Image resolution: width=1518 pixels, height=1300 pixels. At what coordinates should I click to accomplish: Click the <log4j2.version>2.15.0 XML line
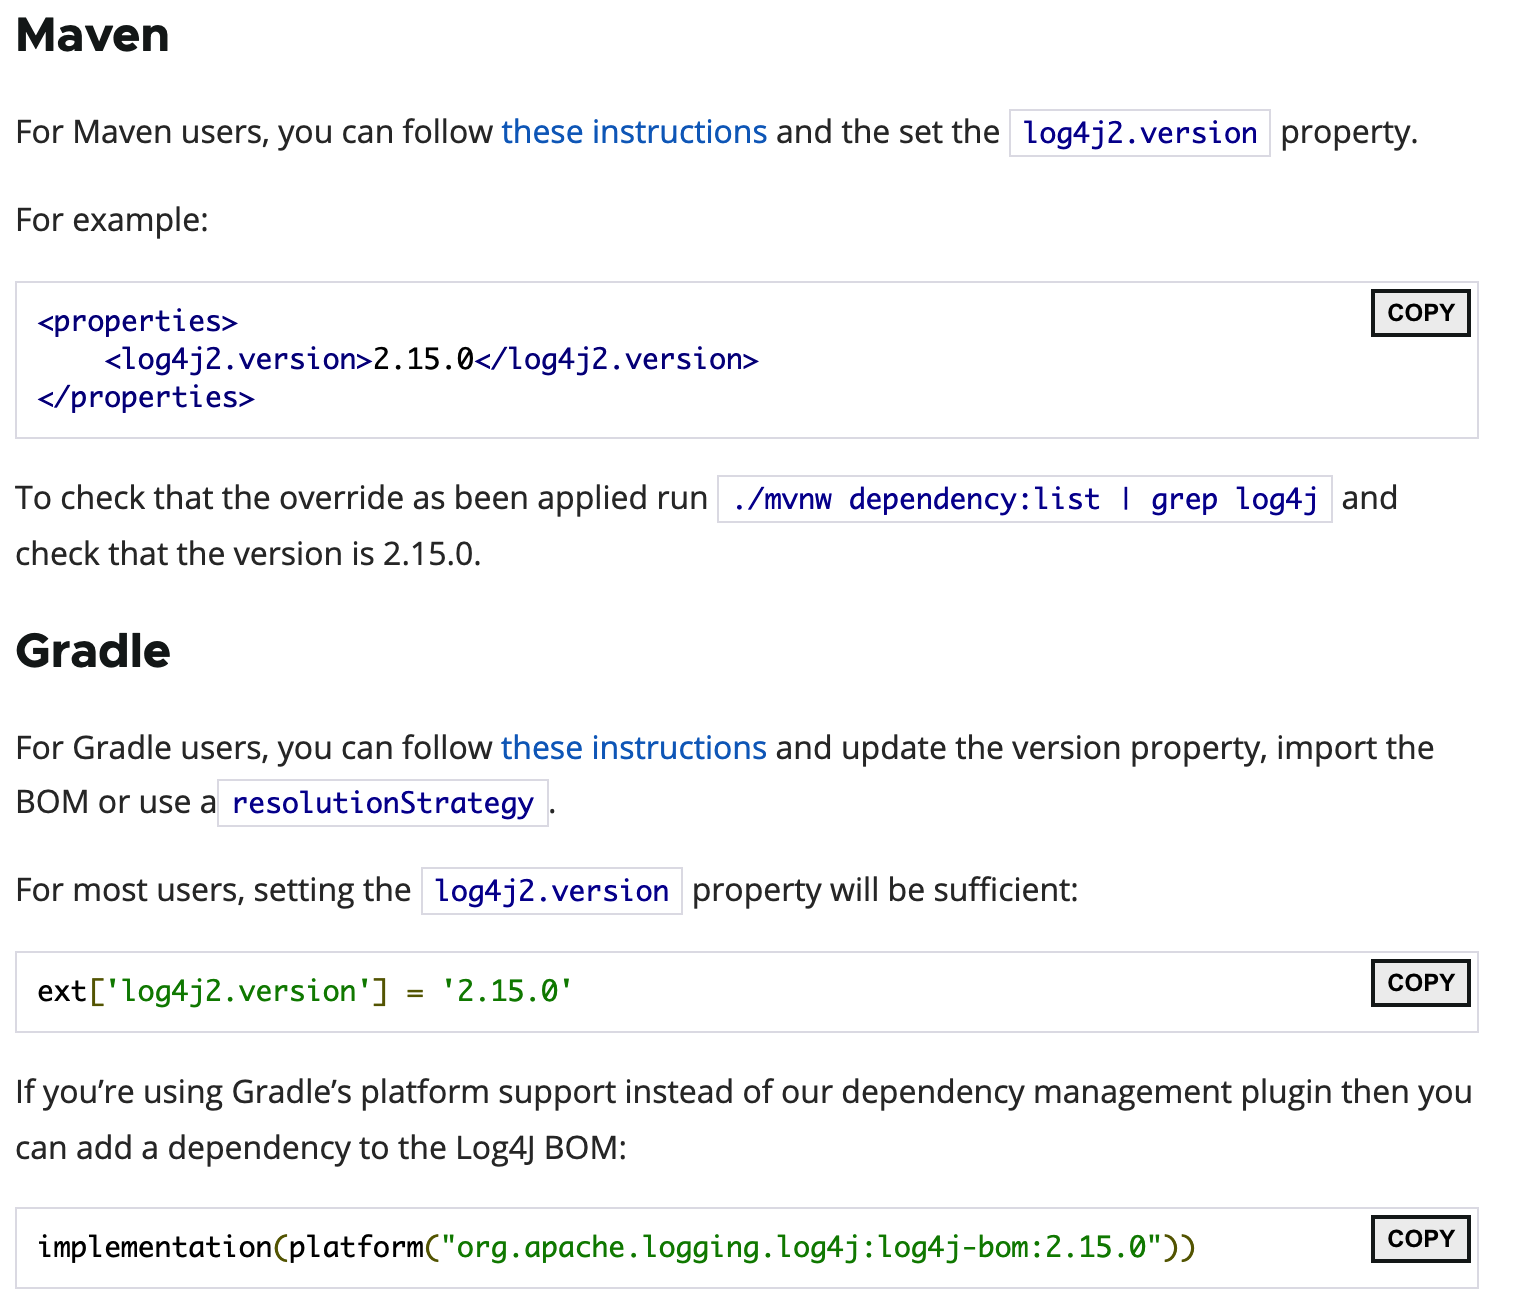pos(432,360)
